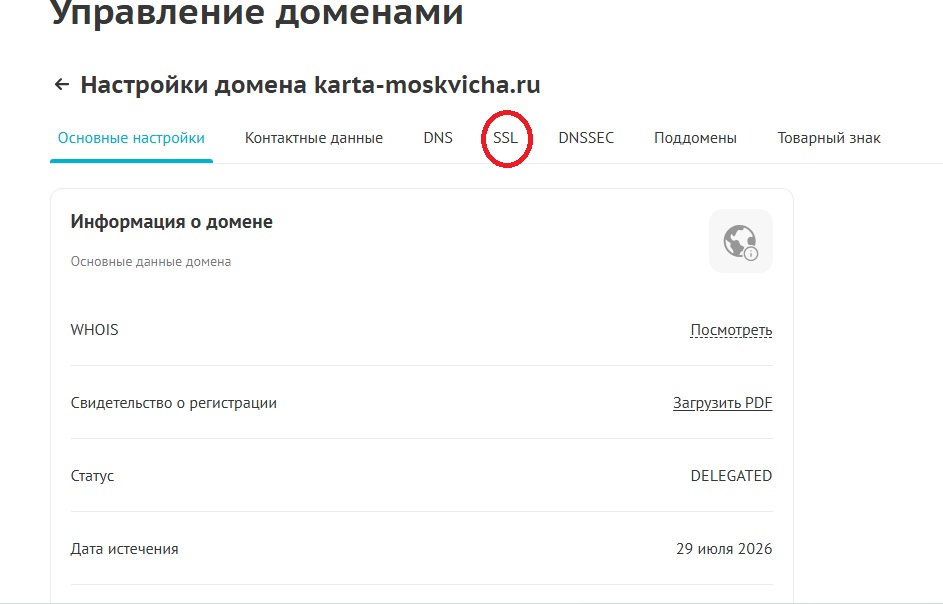Click the Загрузить PDF link
Viewport: 943px width, 604px height.
[x=722, y=403]
